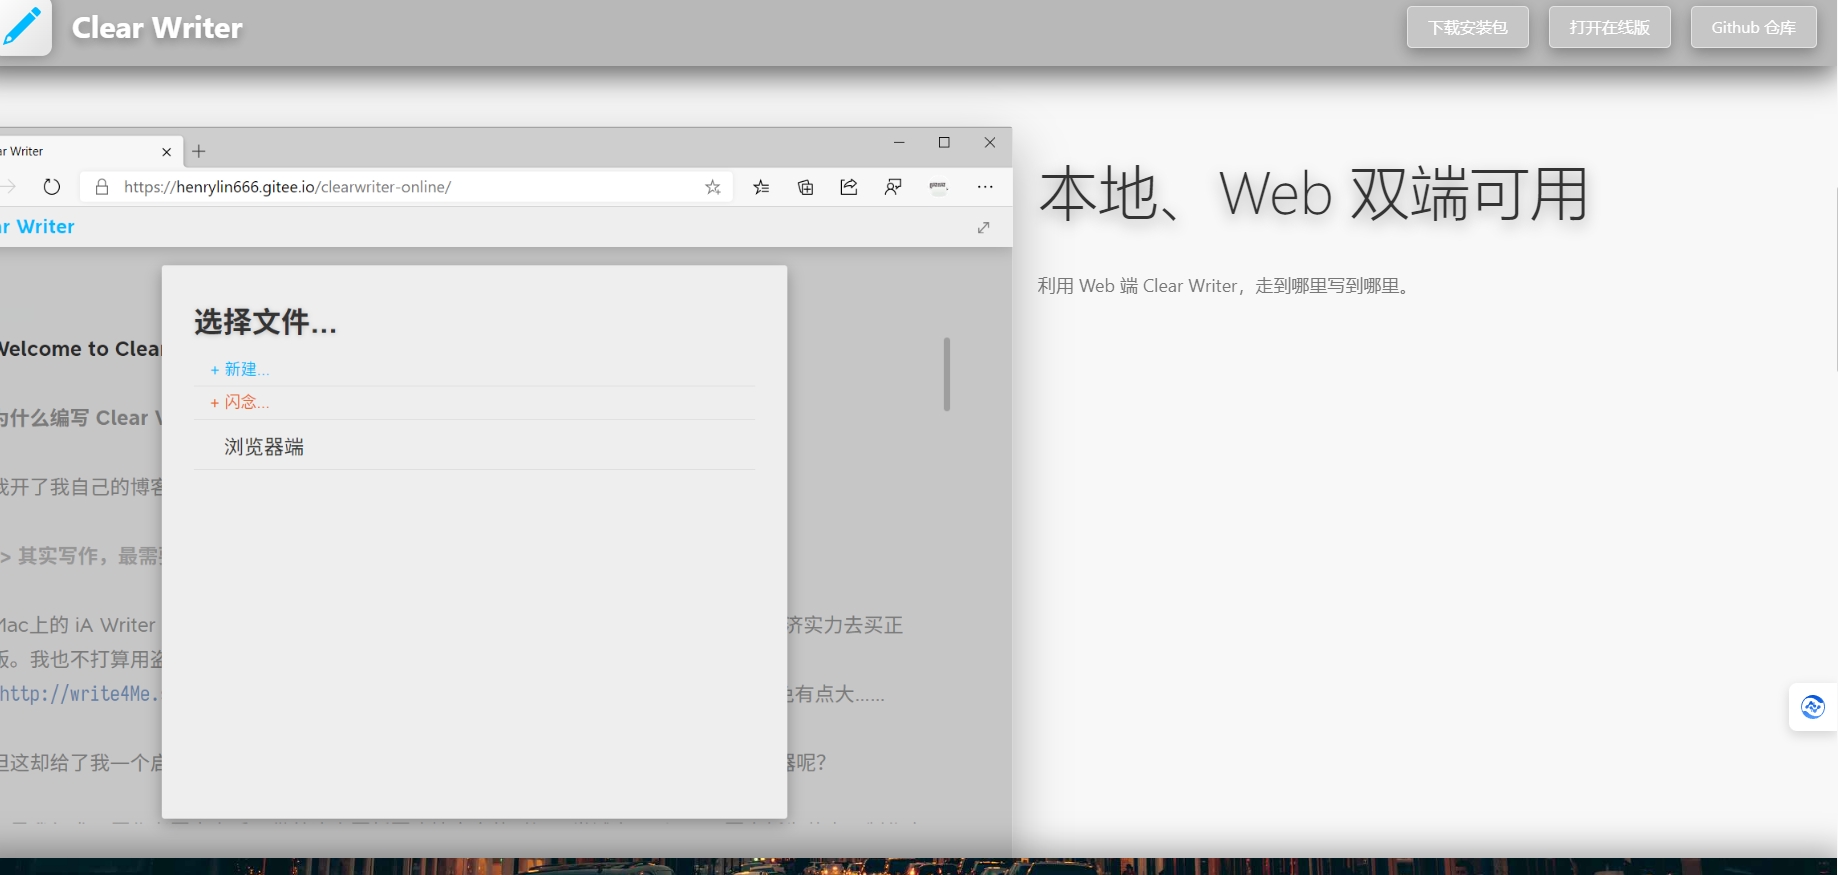Click the 选择文件... dialog title
1838x875 pixels.
265,322
